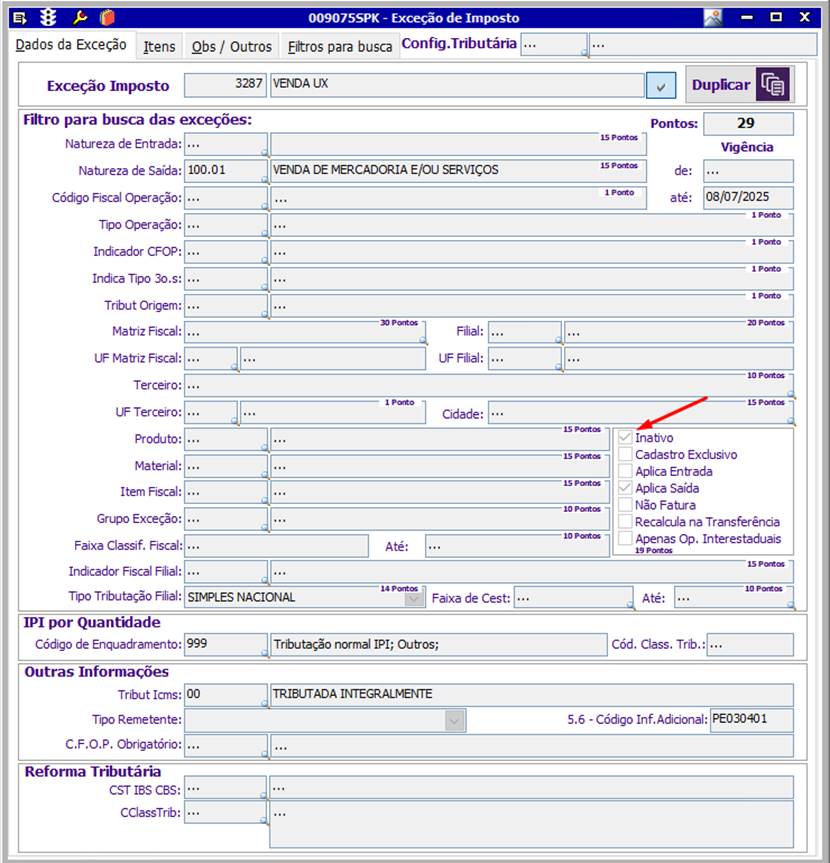
Task: Click Código Inf.Adicional field PE030401
Action: click(x=751, y=720)
